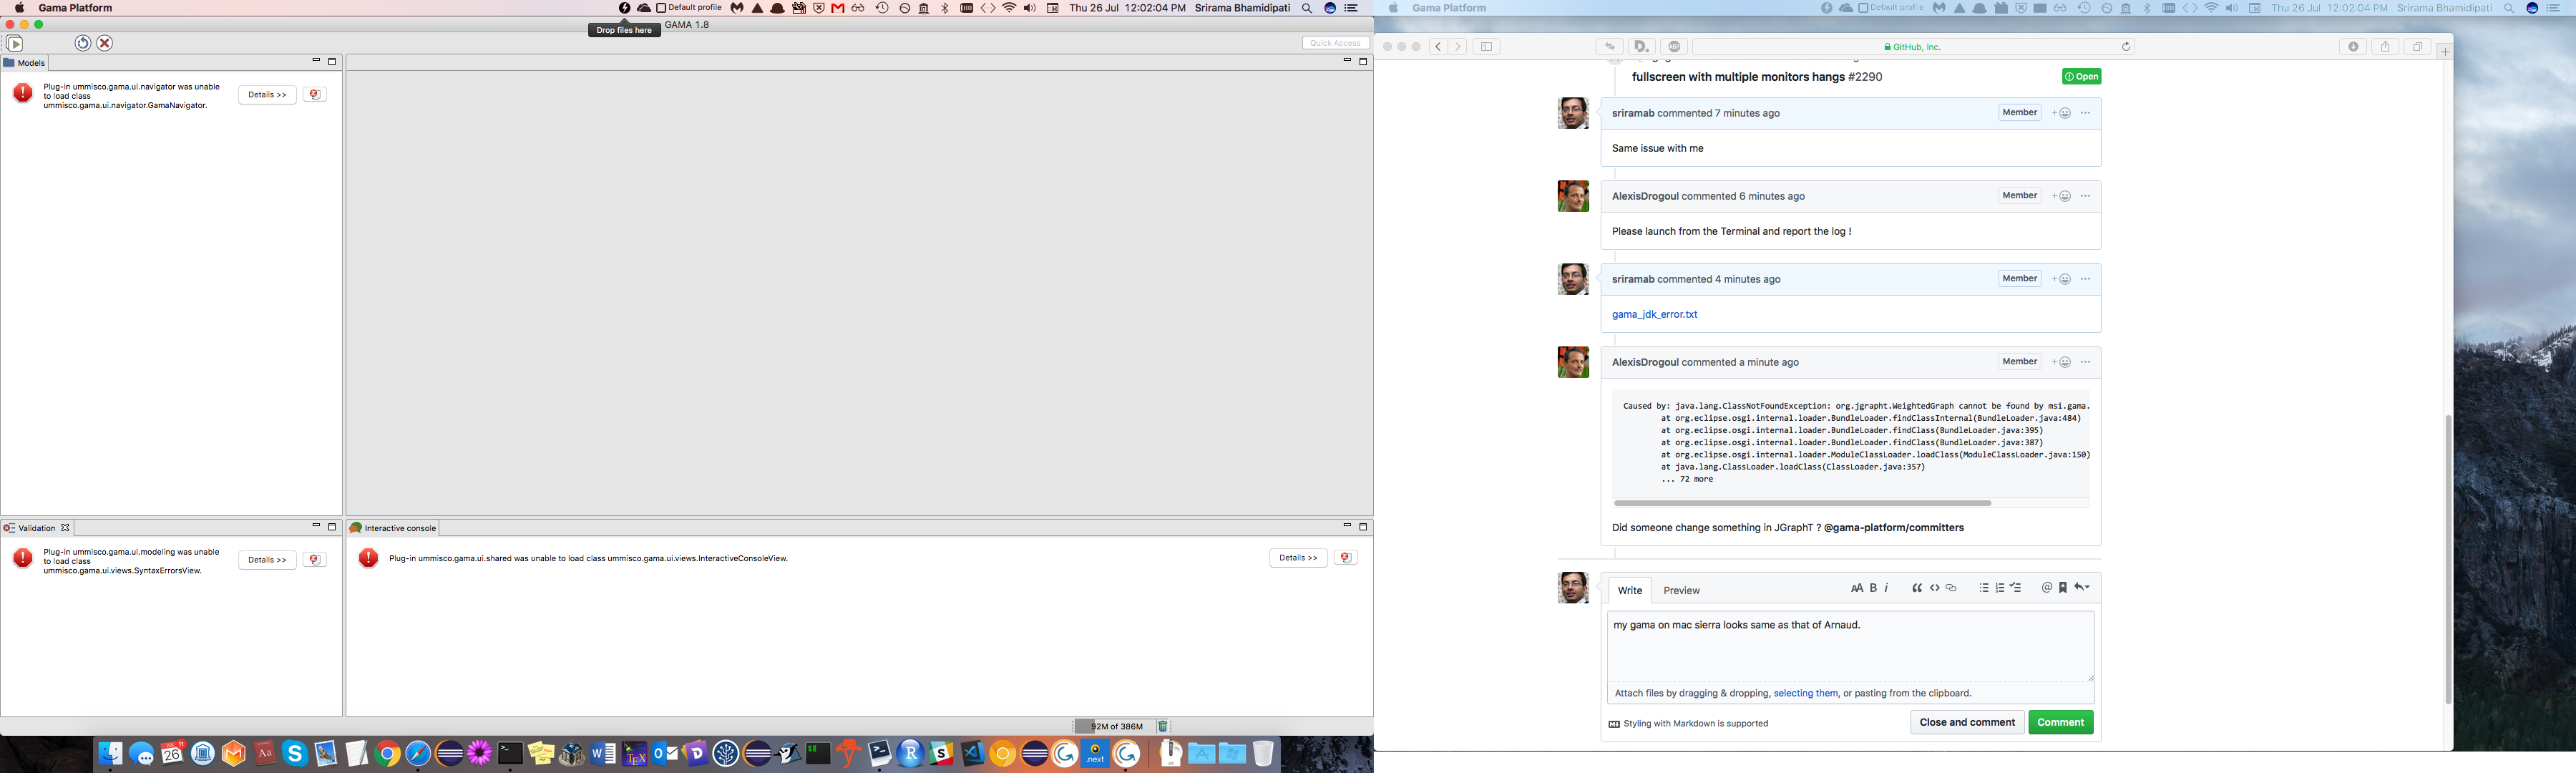Screen dimensions: 2576x773
Task: Add a bulleted list with the list icon
Action: (x=1984, y=588)
